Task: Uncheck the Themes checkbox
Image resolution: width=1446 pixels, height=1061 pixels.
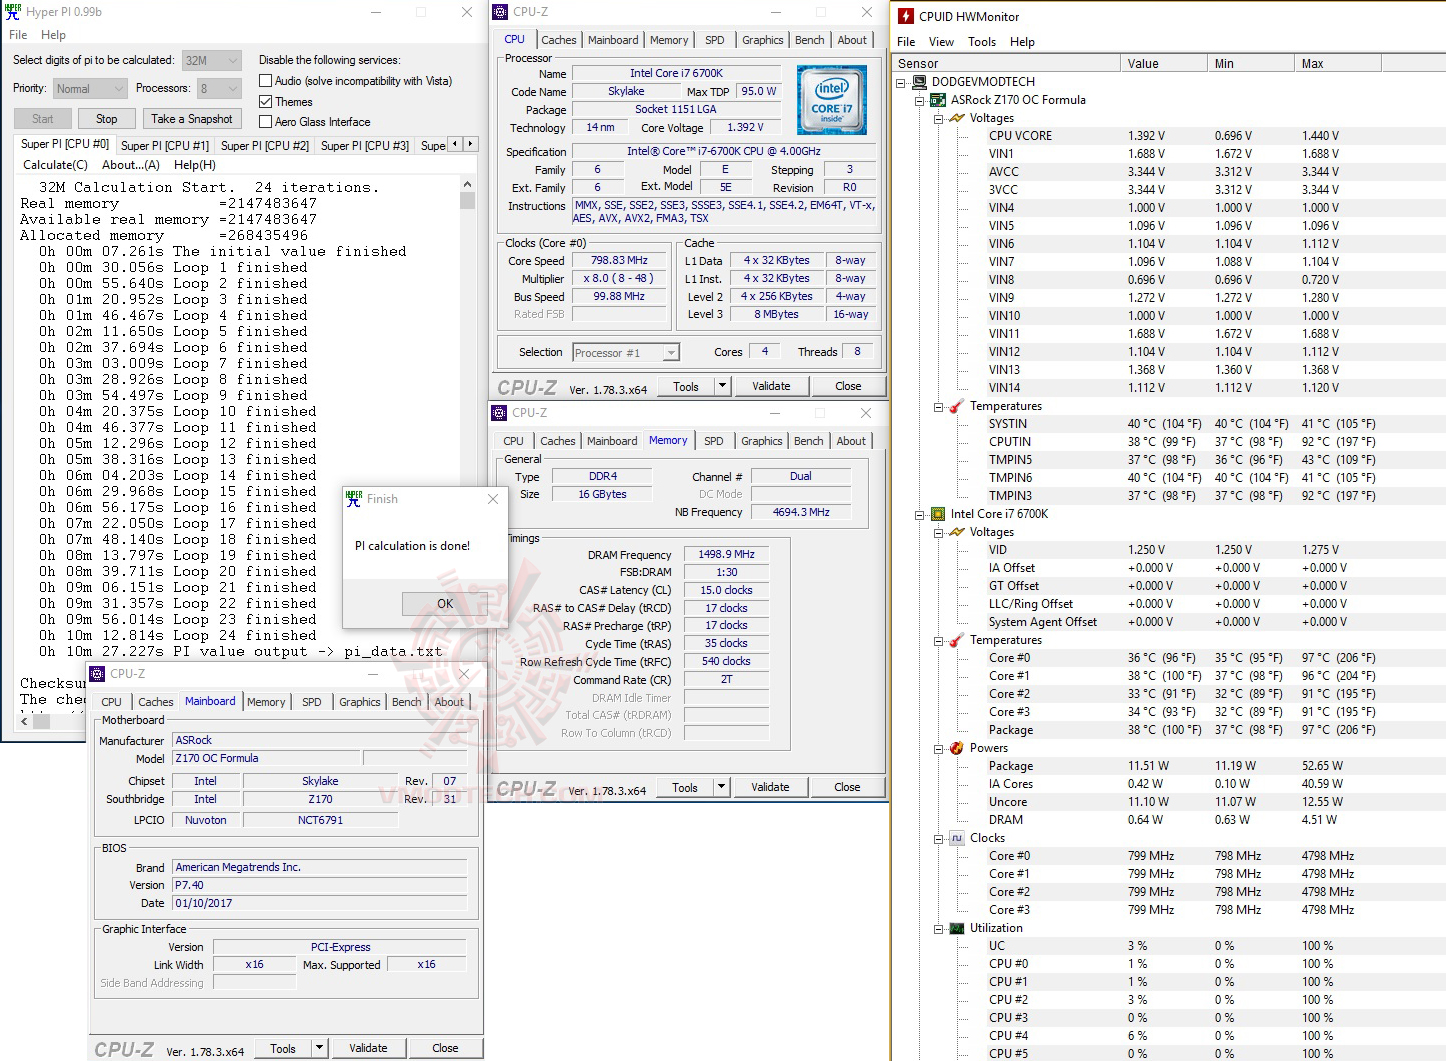Action: 265,101
